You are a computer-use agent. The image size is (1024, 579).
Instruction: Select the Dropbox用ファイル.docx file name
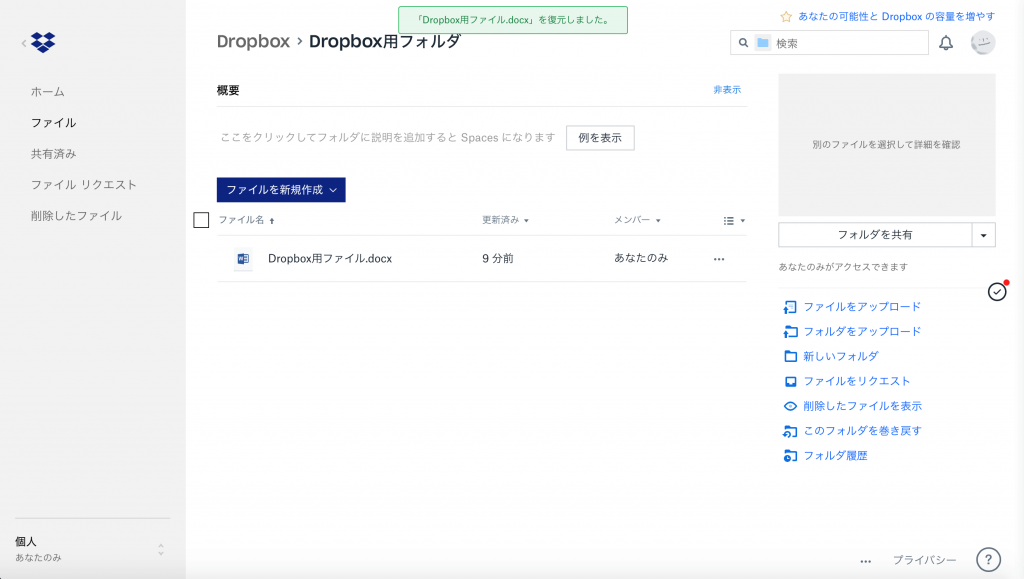(x=330, y=258)
